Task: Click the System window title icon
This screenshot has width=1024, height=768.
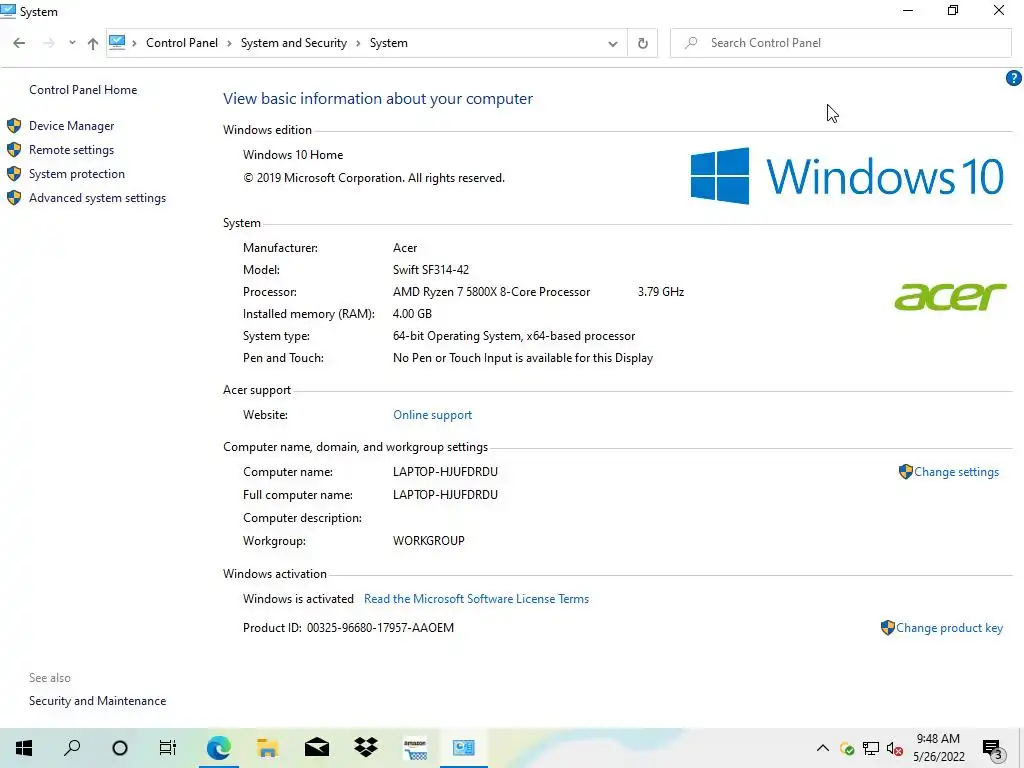Action: tap(8, 11)
